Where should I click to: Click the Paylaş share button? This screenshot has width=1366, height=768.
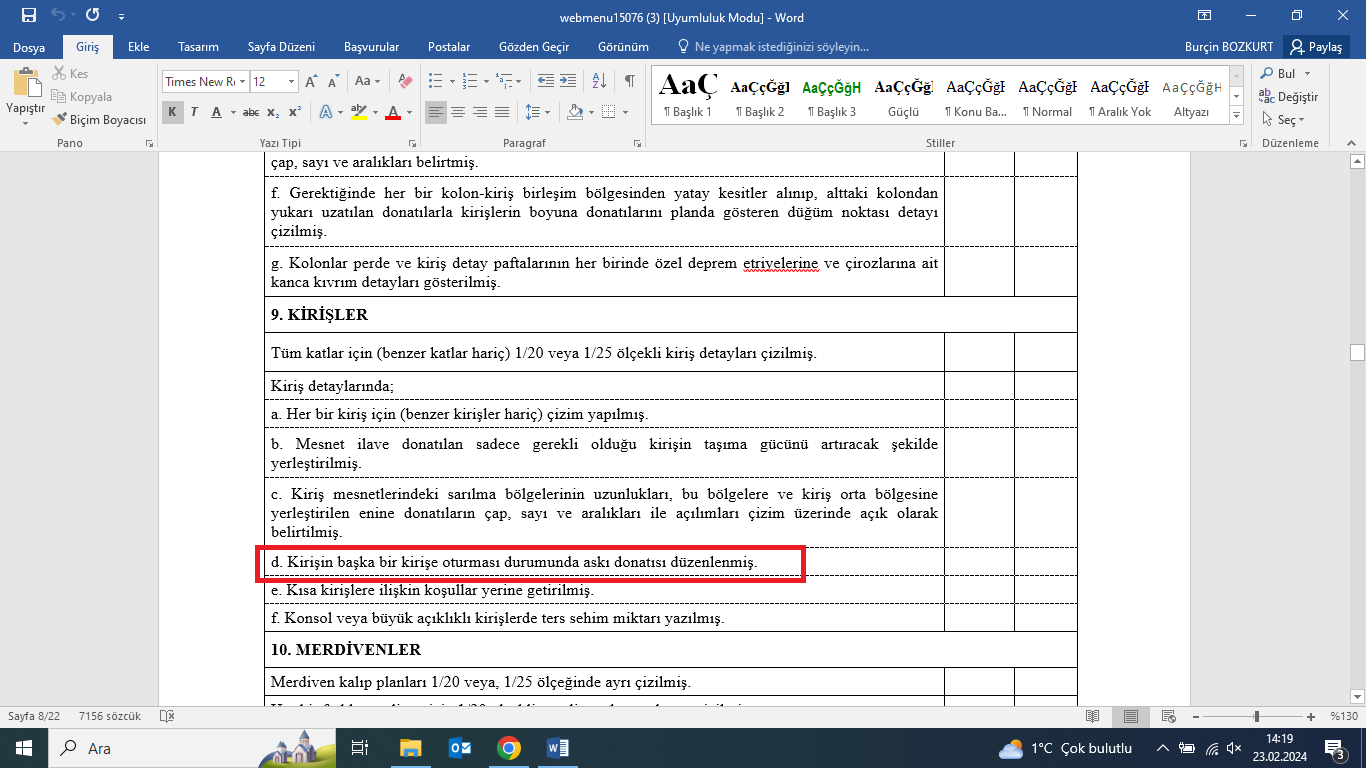[x=1316, y=47]
